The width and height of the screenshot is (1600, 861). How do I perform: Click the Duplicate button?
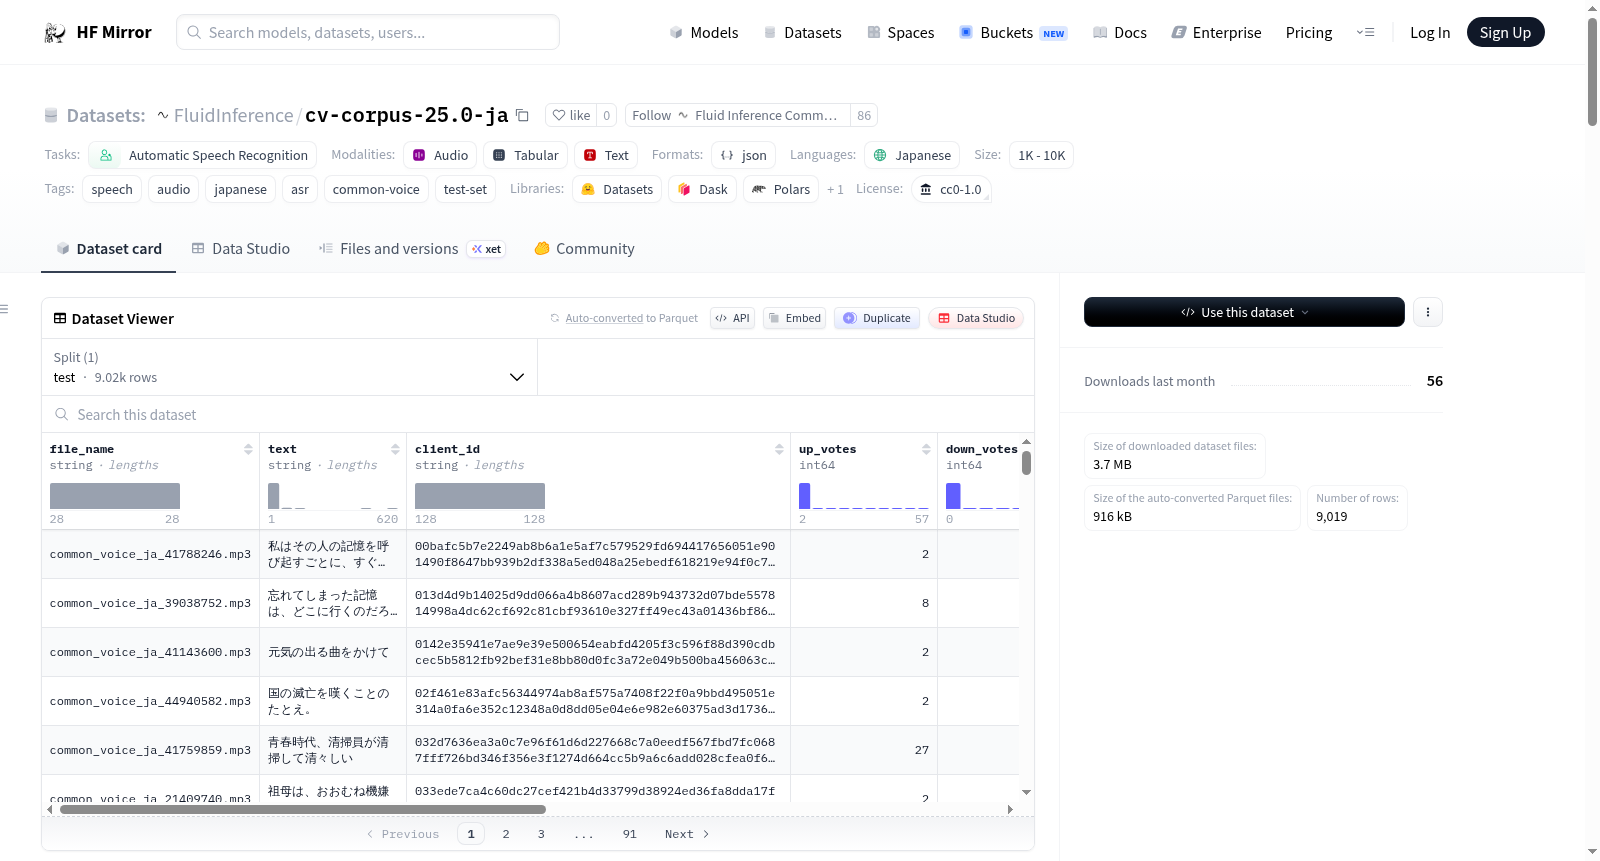876,318
